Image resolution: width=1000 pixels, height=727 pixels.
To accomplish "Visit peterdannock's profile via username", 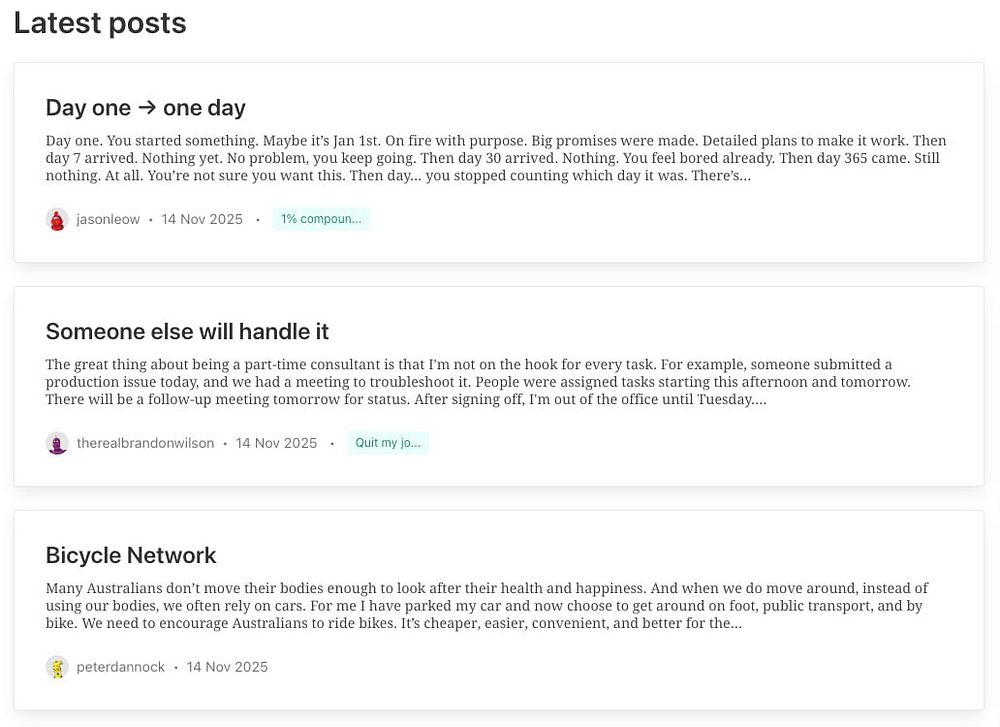I will (120, 667).
